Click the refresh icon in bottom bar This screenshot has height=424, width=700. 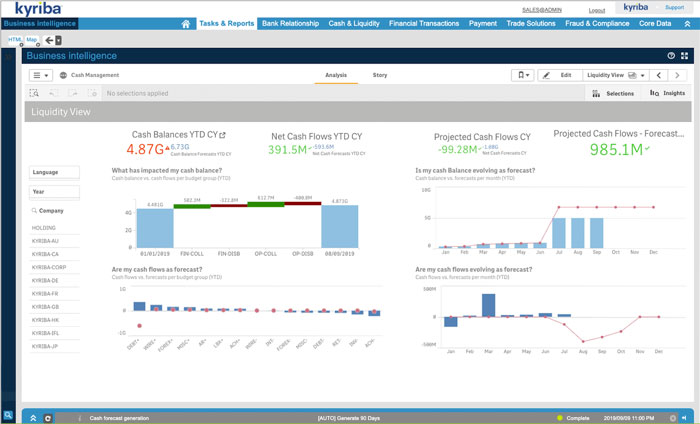[48, 418]
